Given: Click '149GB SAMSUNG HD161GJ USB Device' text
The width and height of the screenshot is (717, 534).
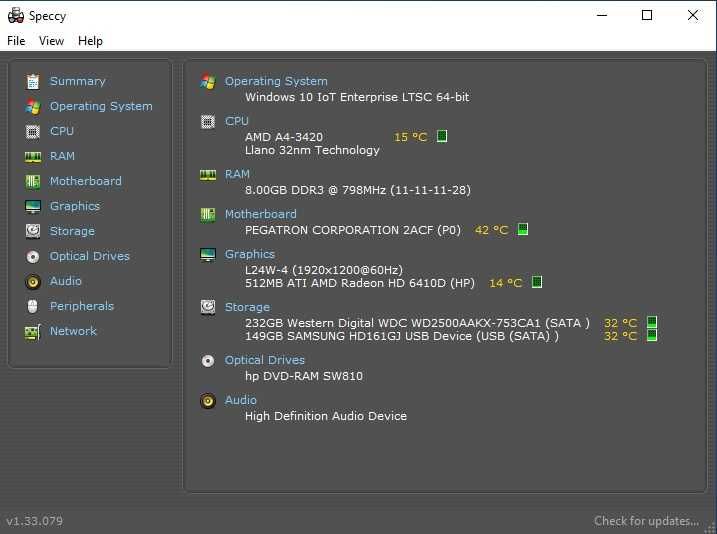Looking at the screenshot, I should point(358,336).
